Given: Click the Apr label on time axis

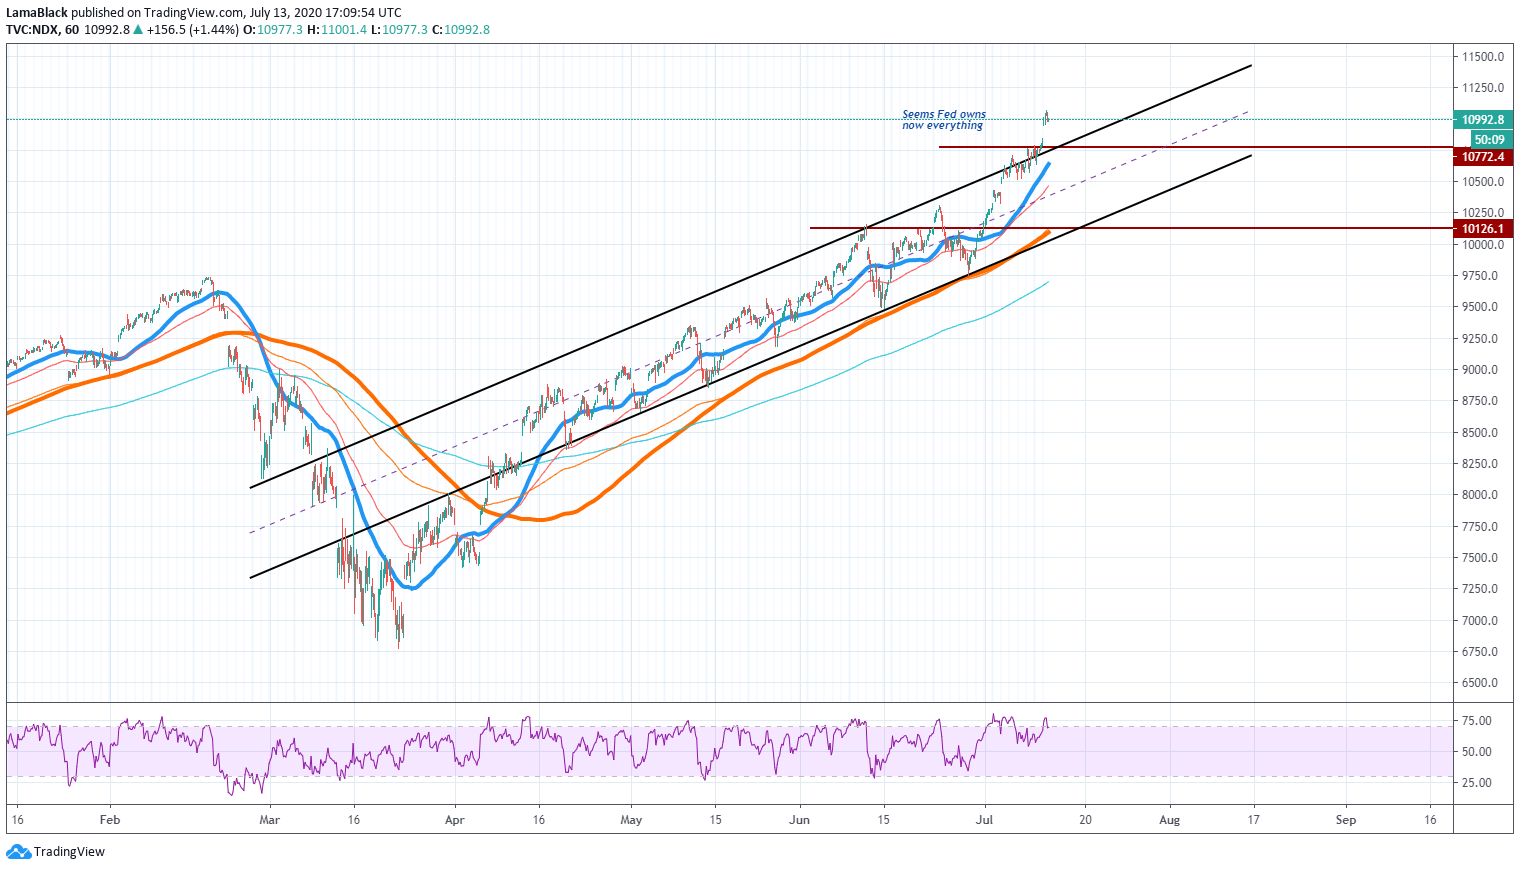Looking at the screenshot, I should [455, 820].
